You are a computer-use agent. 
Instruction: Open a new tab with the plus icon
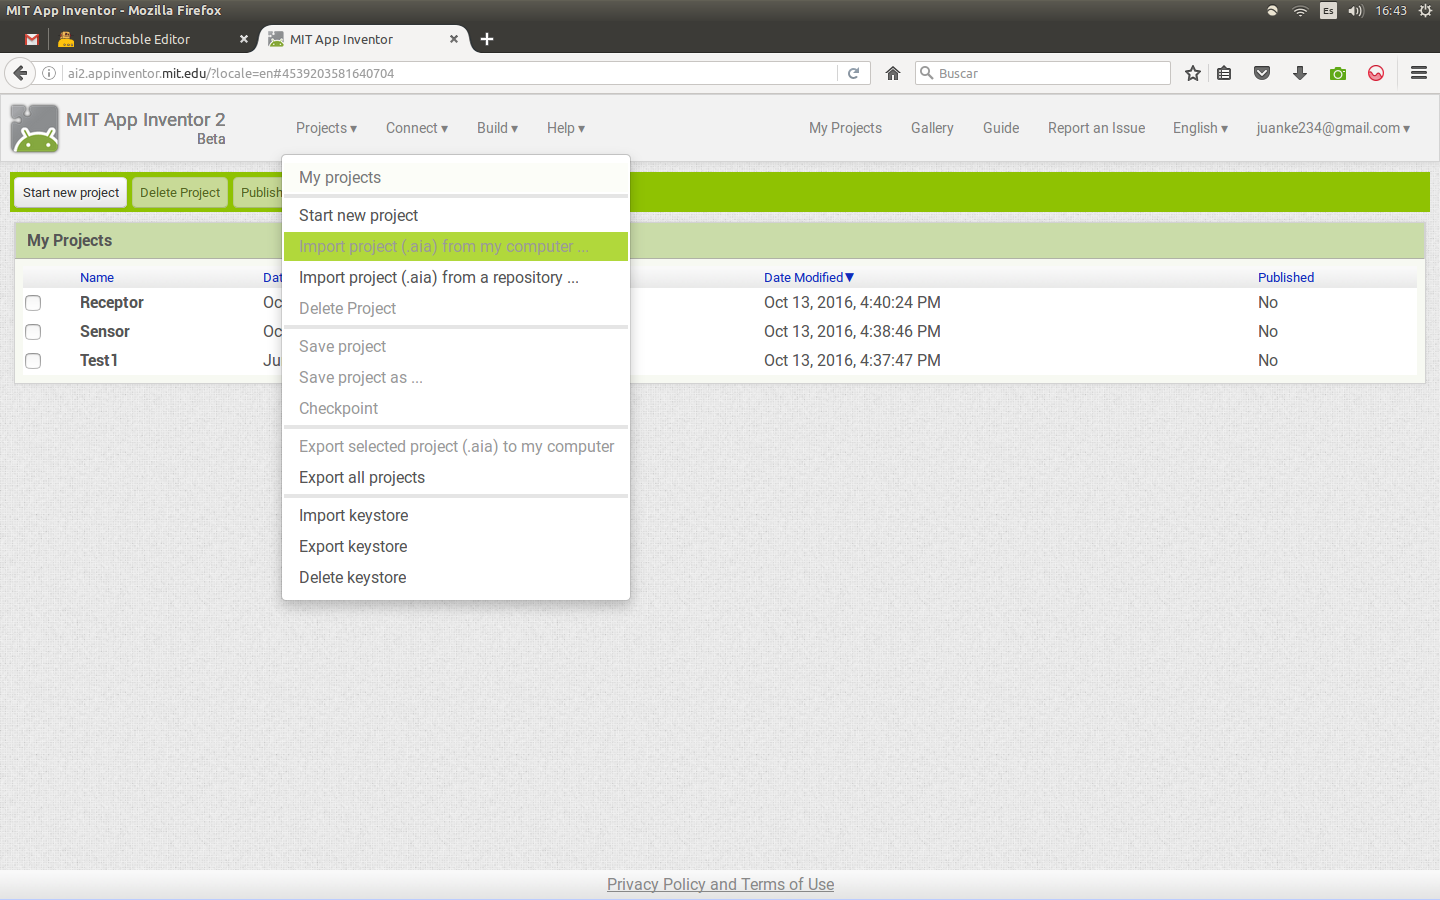tap(487, 39)
